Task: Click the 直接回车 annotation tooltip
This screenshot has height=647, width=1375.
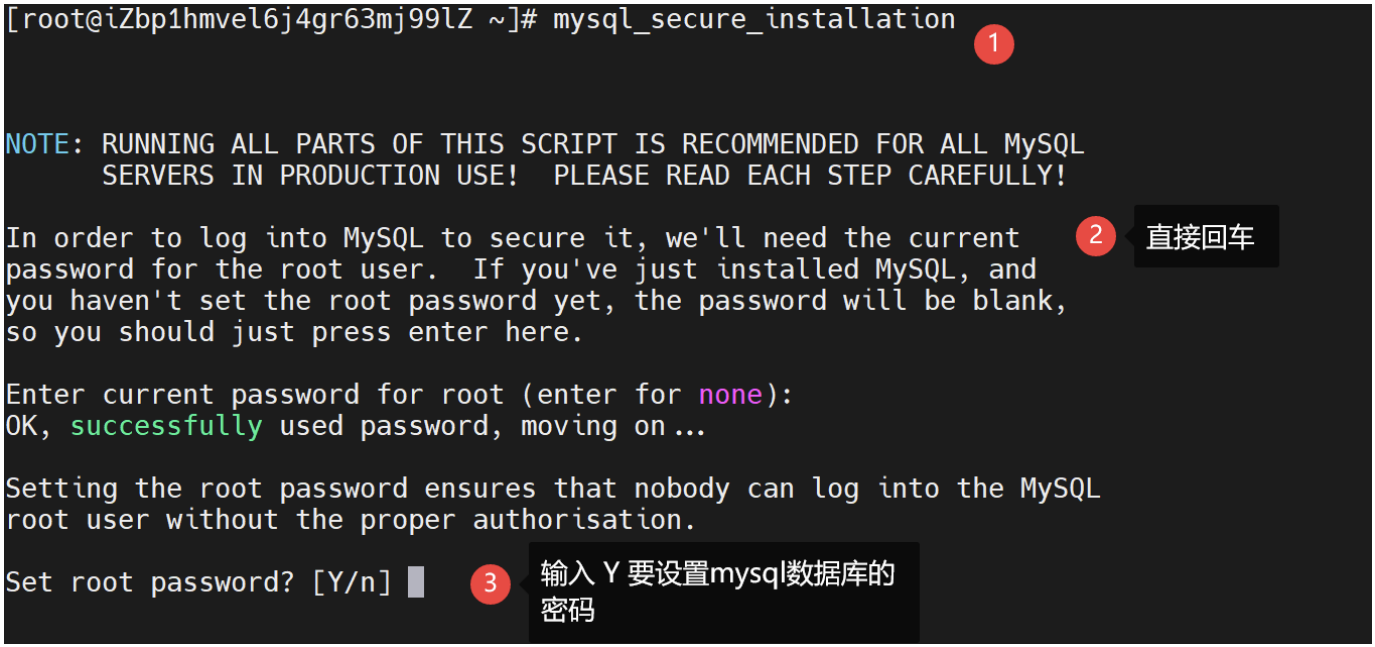Action: pyautogui.click(x=1205, y=237)
